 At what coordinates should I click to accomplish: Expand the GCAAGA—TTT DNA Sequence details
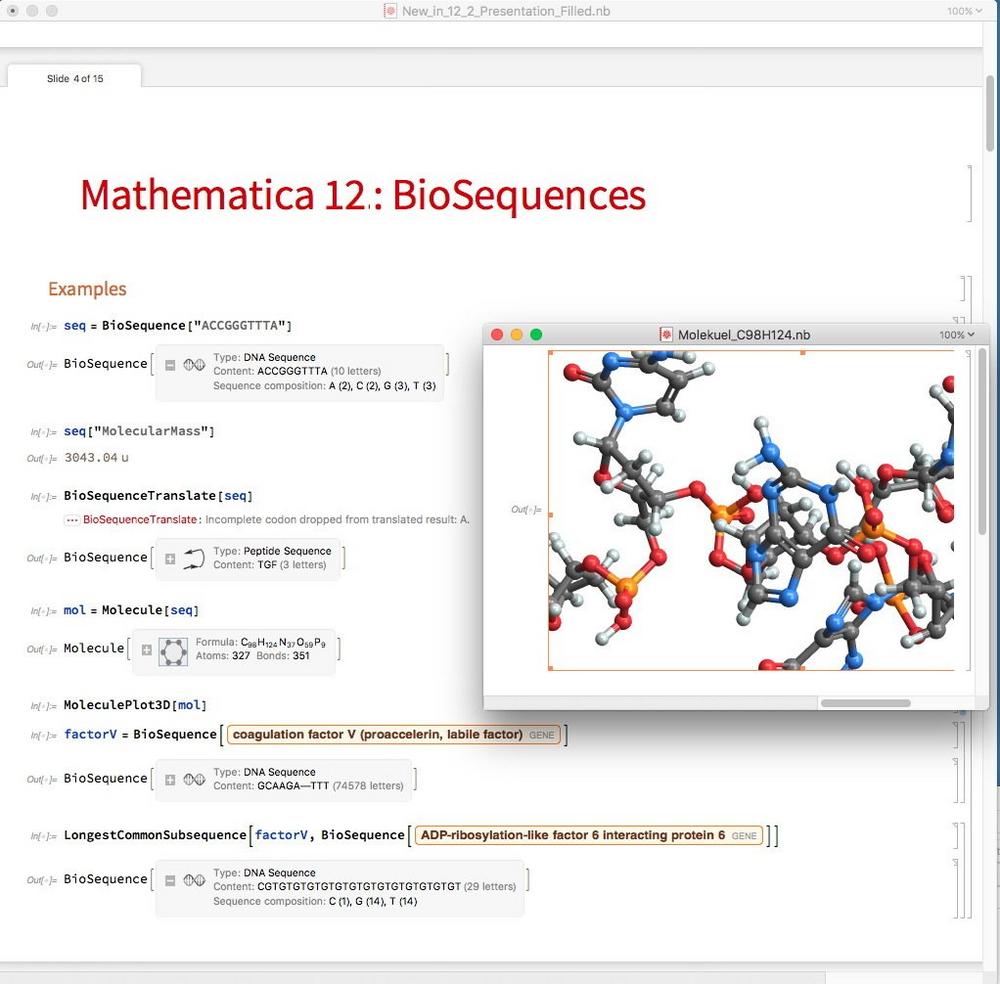(x=170, y=780)
